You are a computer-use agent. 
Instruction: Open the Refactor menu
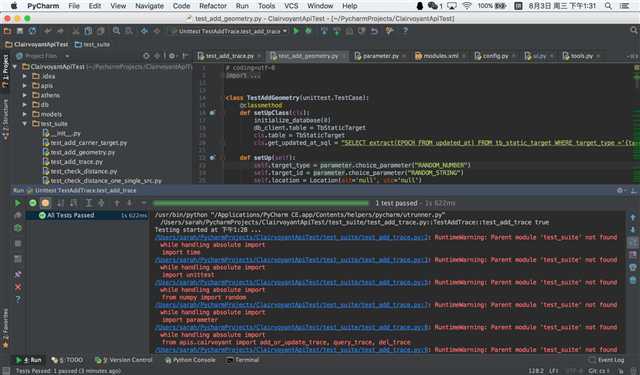click(213, 6)
